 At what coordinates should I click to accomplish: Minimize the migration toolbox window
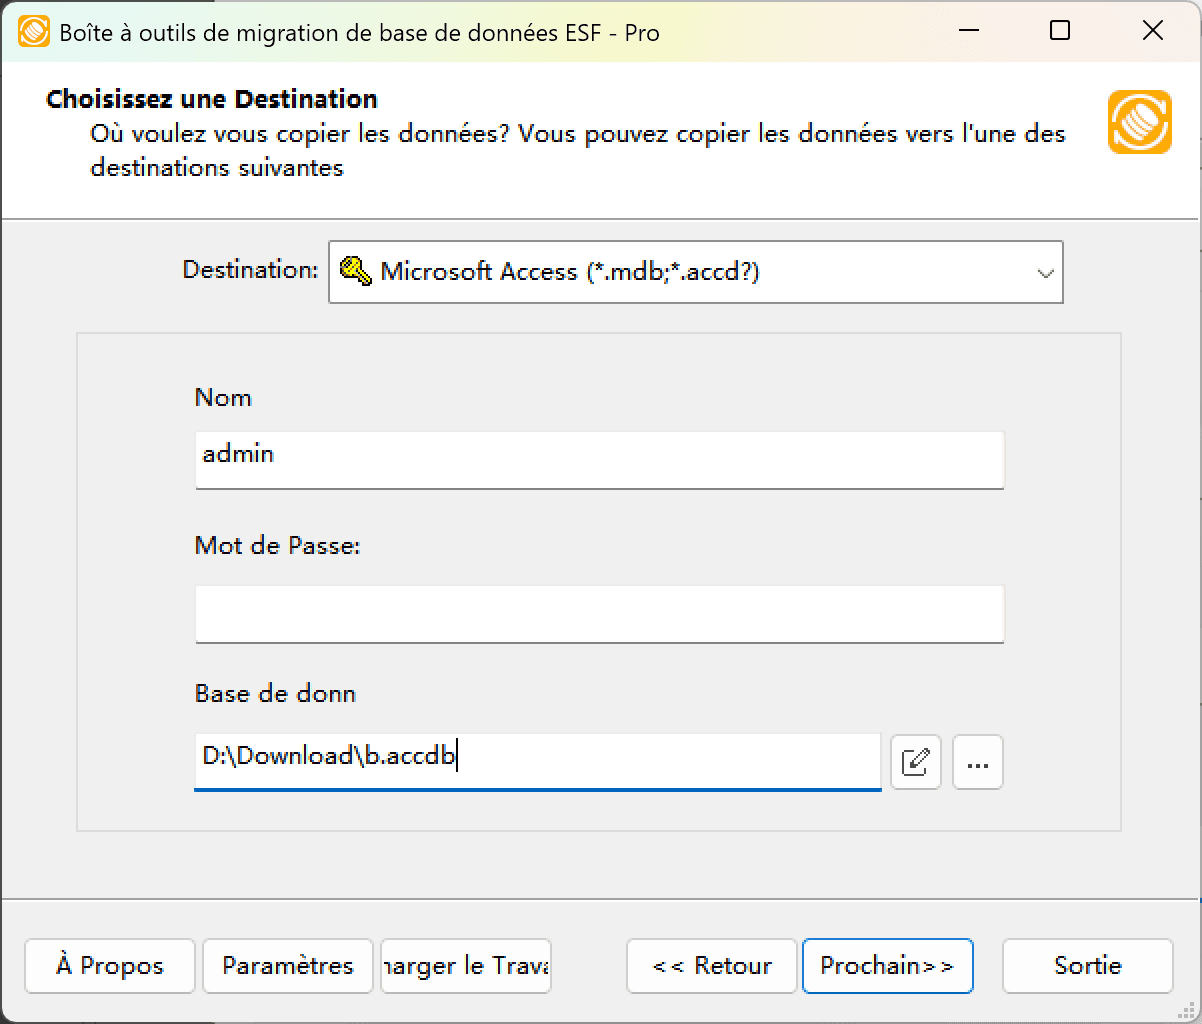coord(967,31)
